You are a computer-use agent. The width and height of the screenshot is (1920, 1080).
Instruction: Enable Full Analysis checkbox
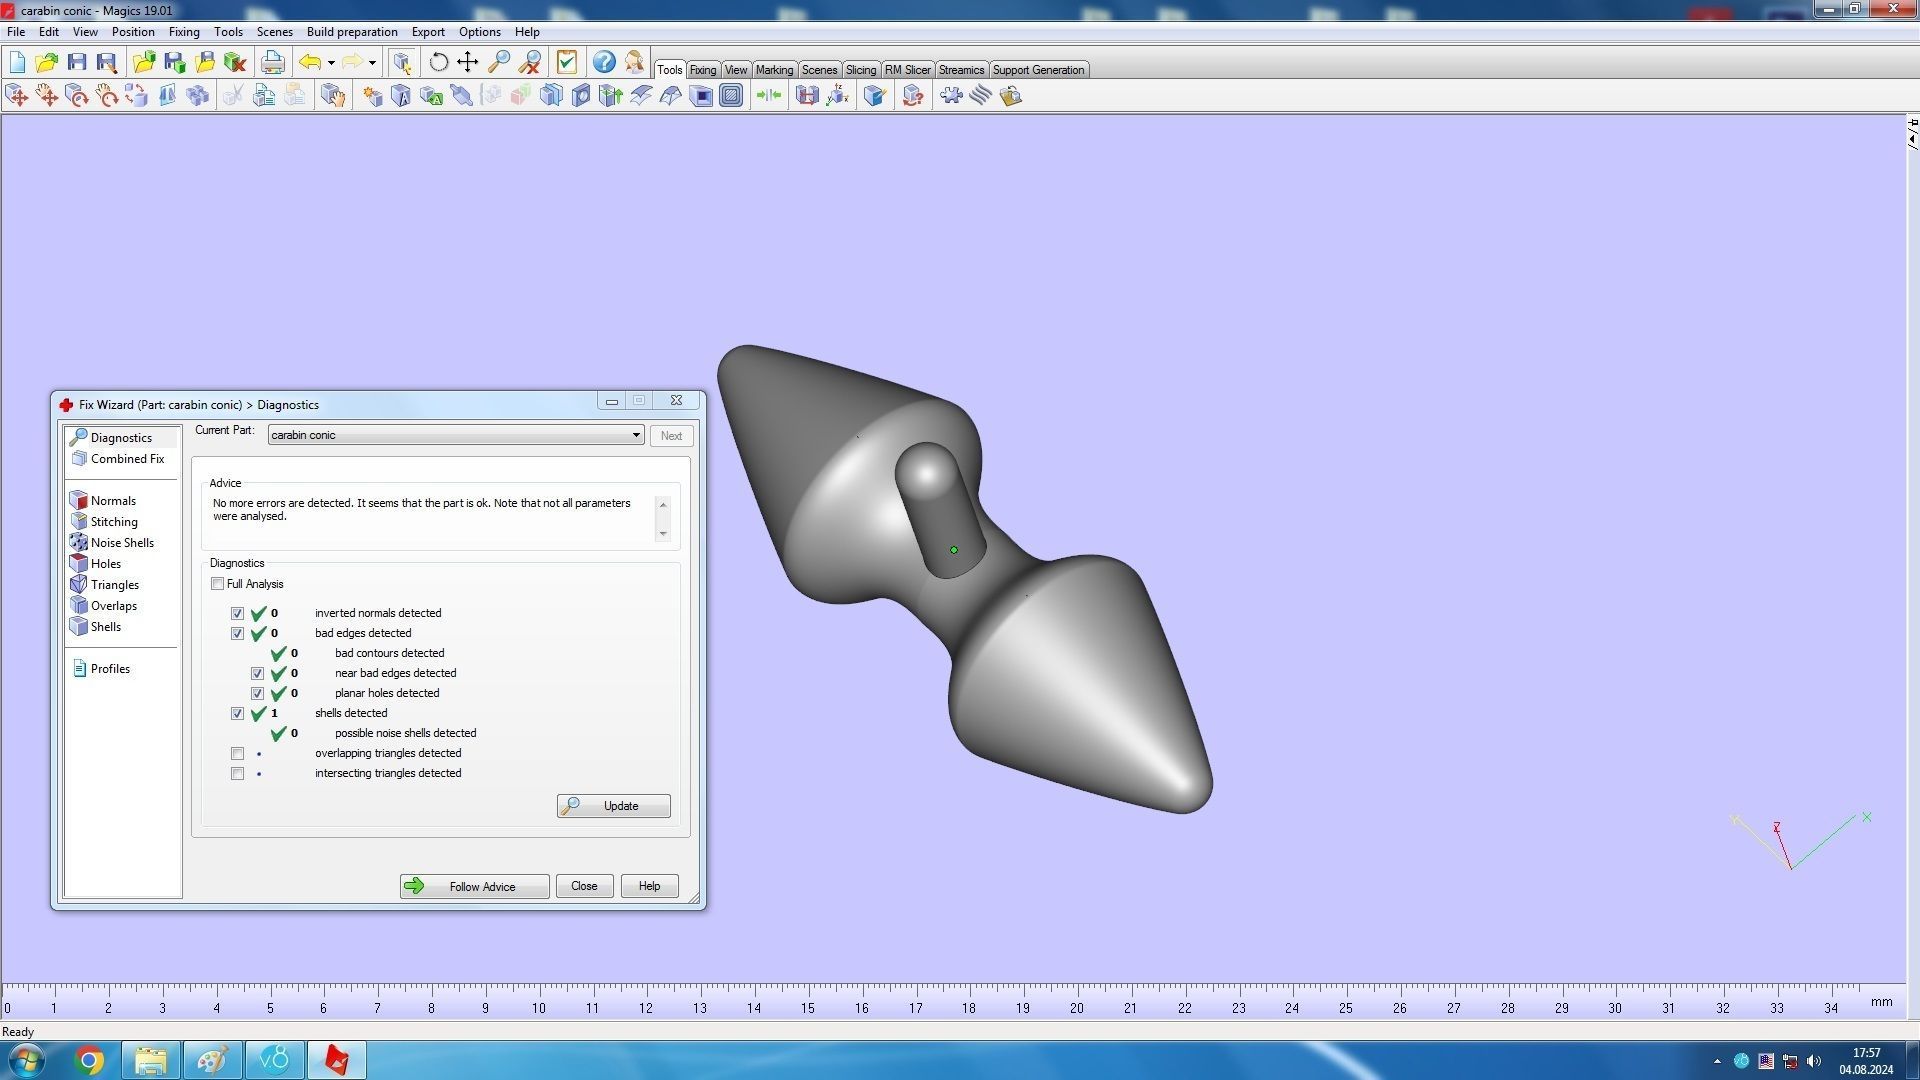[217, 584]
